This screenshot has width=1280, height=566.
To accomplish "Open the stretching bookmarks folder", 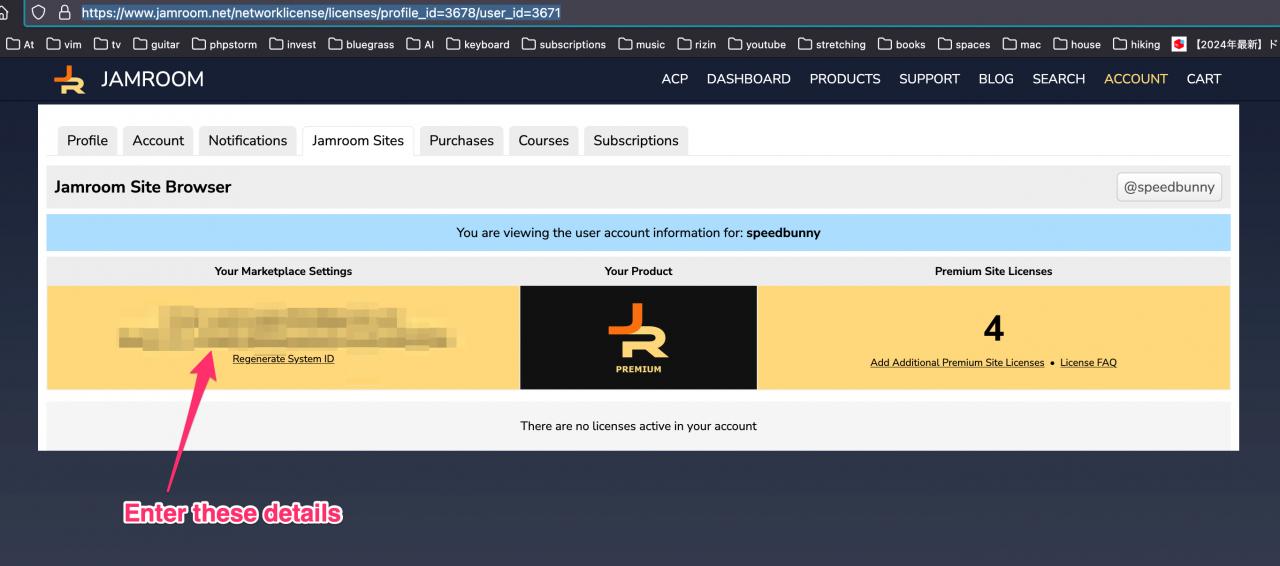I will [x=832, y=44].
